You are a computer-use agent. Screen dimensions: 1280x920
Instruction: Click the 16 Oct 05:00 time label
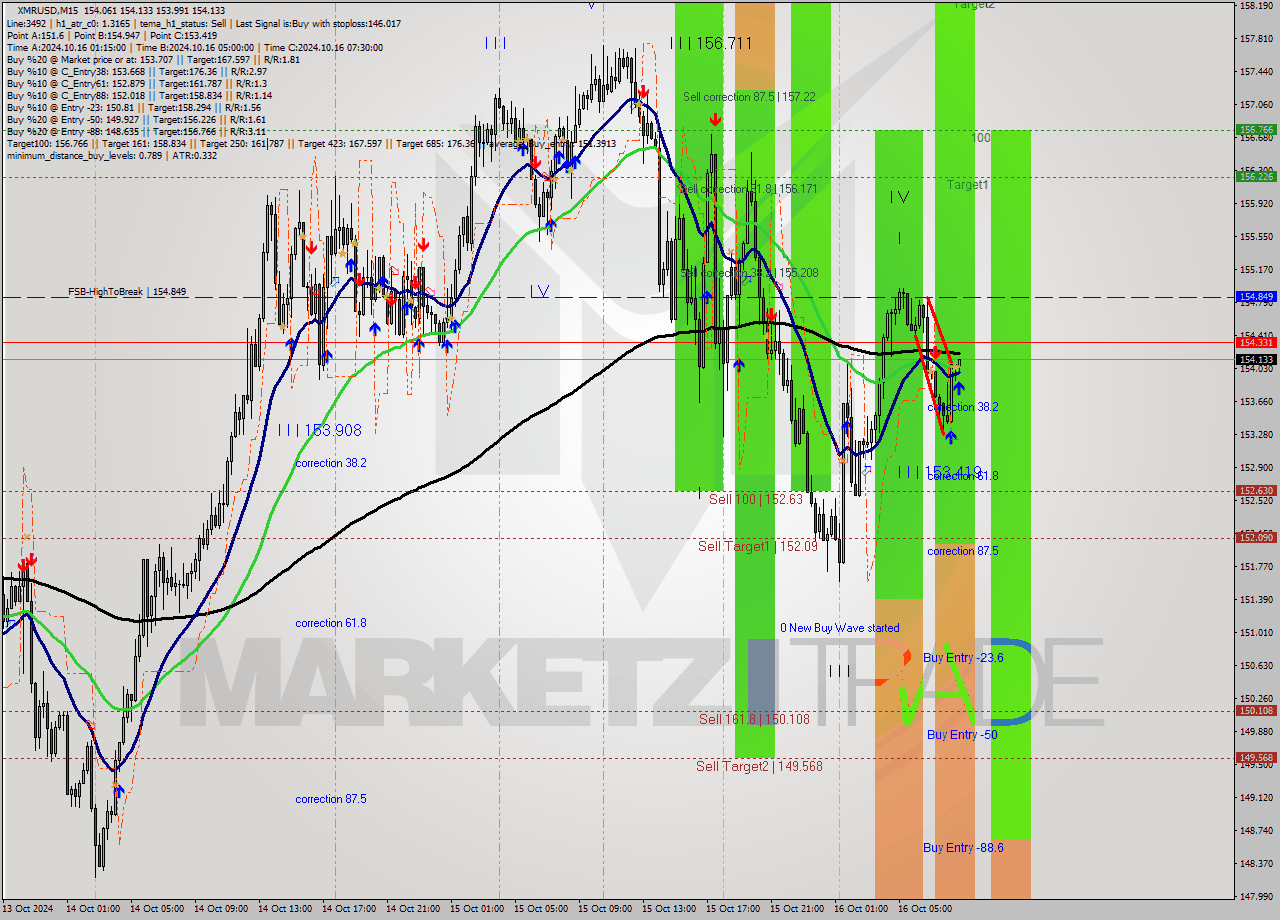point(925,909)
